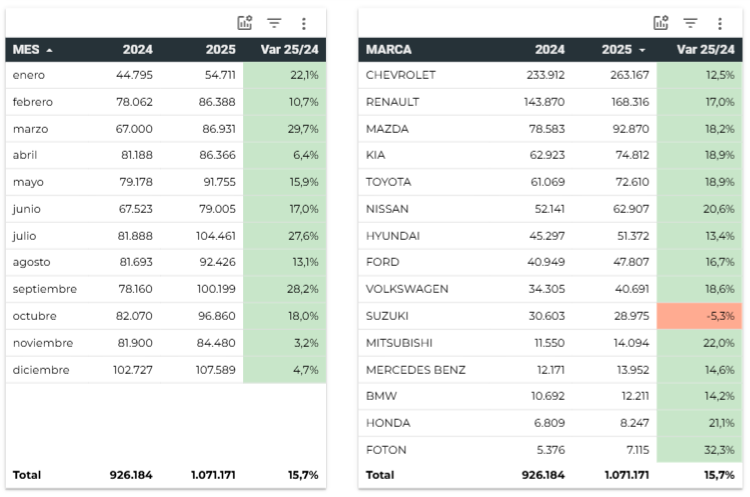This screenshot has height=497, width=750.
Task: Select the diciembre month row
Action: pos(41,369)
